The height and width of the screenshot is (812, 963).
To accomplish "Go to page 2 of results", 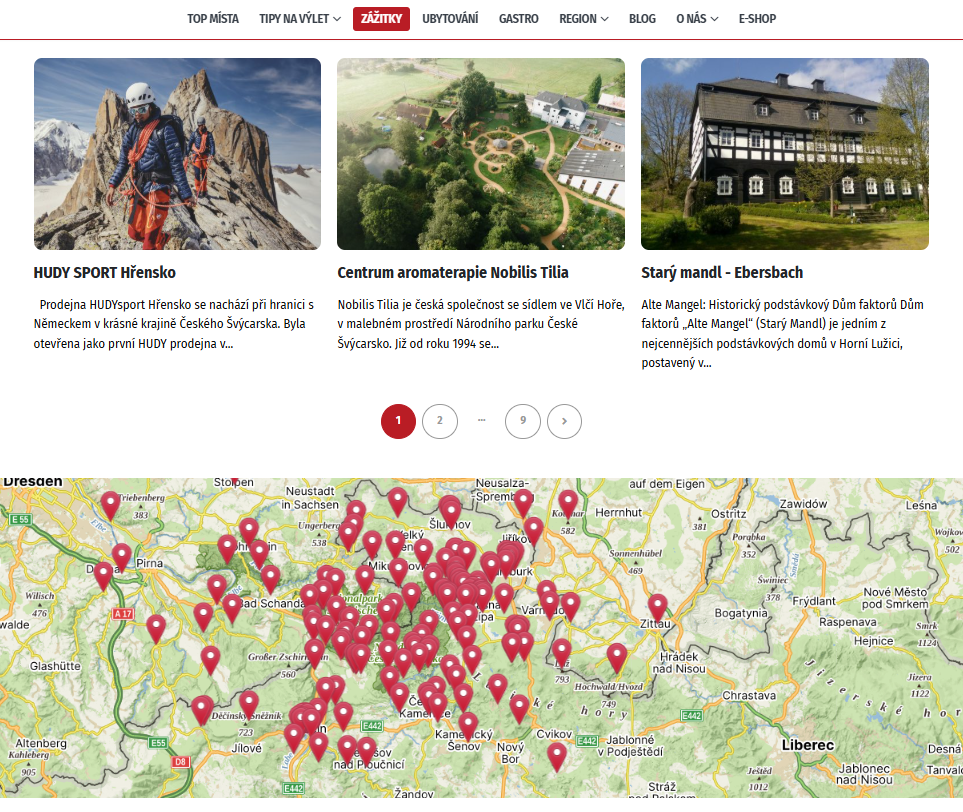I will coord(440,421).
